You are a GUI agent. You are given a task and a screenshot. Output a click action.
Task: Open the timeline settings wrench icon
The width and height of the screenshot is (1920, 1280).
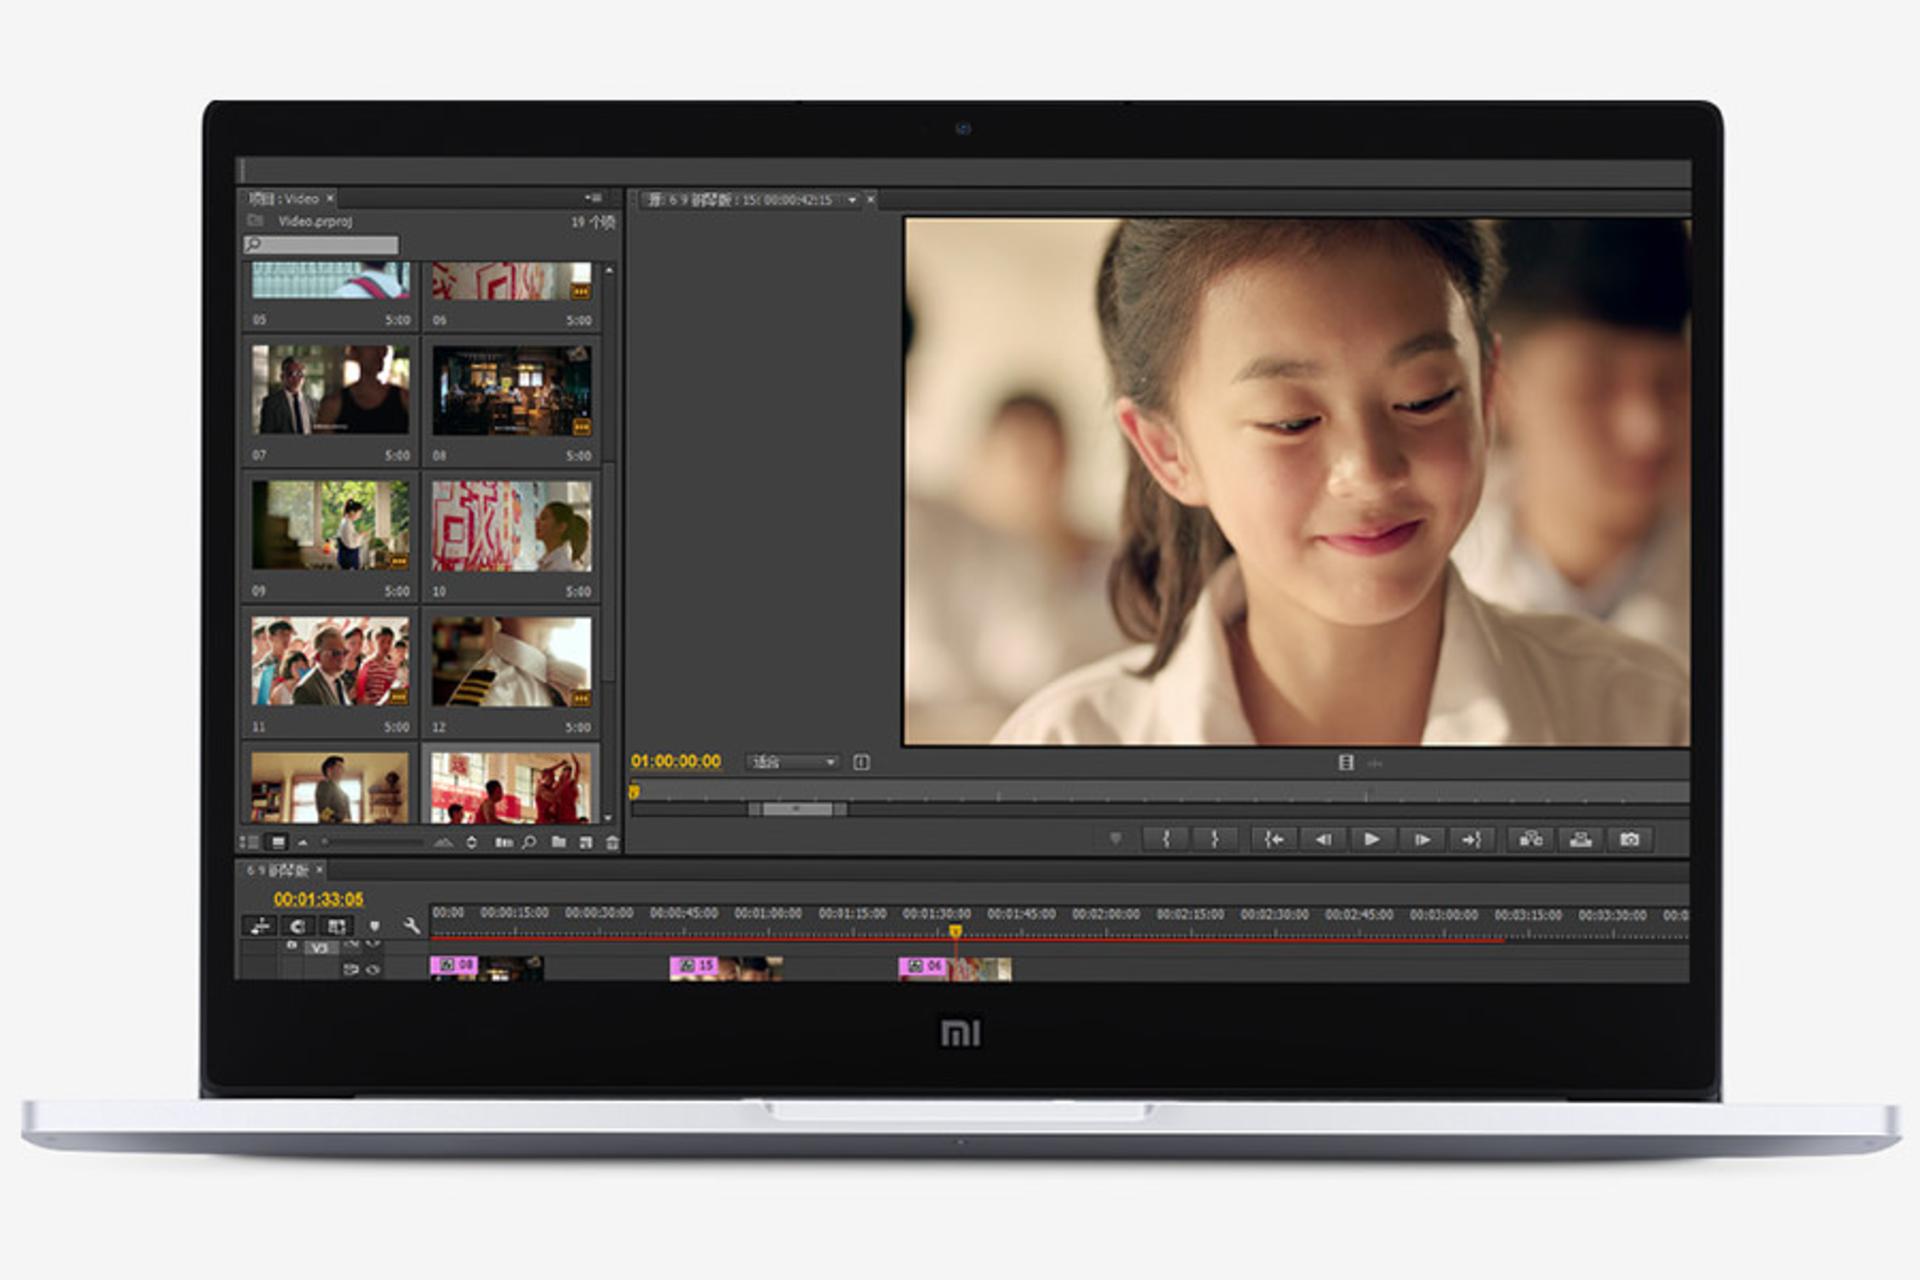coord(411,926)
